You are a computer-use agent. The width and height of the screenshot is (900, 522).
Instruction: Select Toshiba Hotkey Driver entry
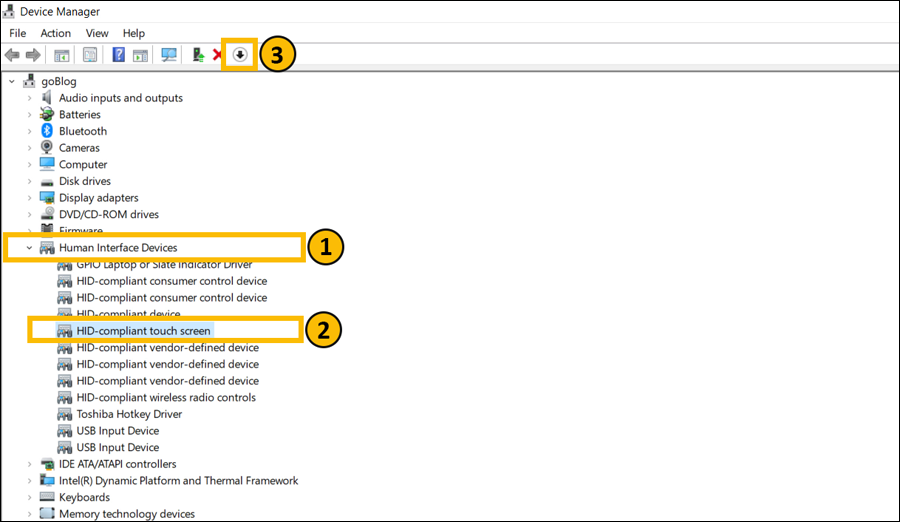tap(129, 414)
